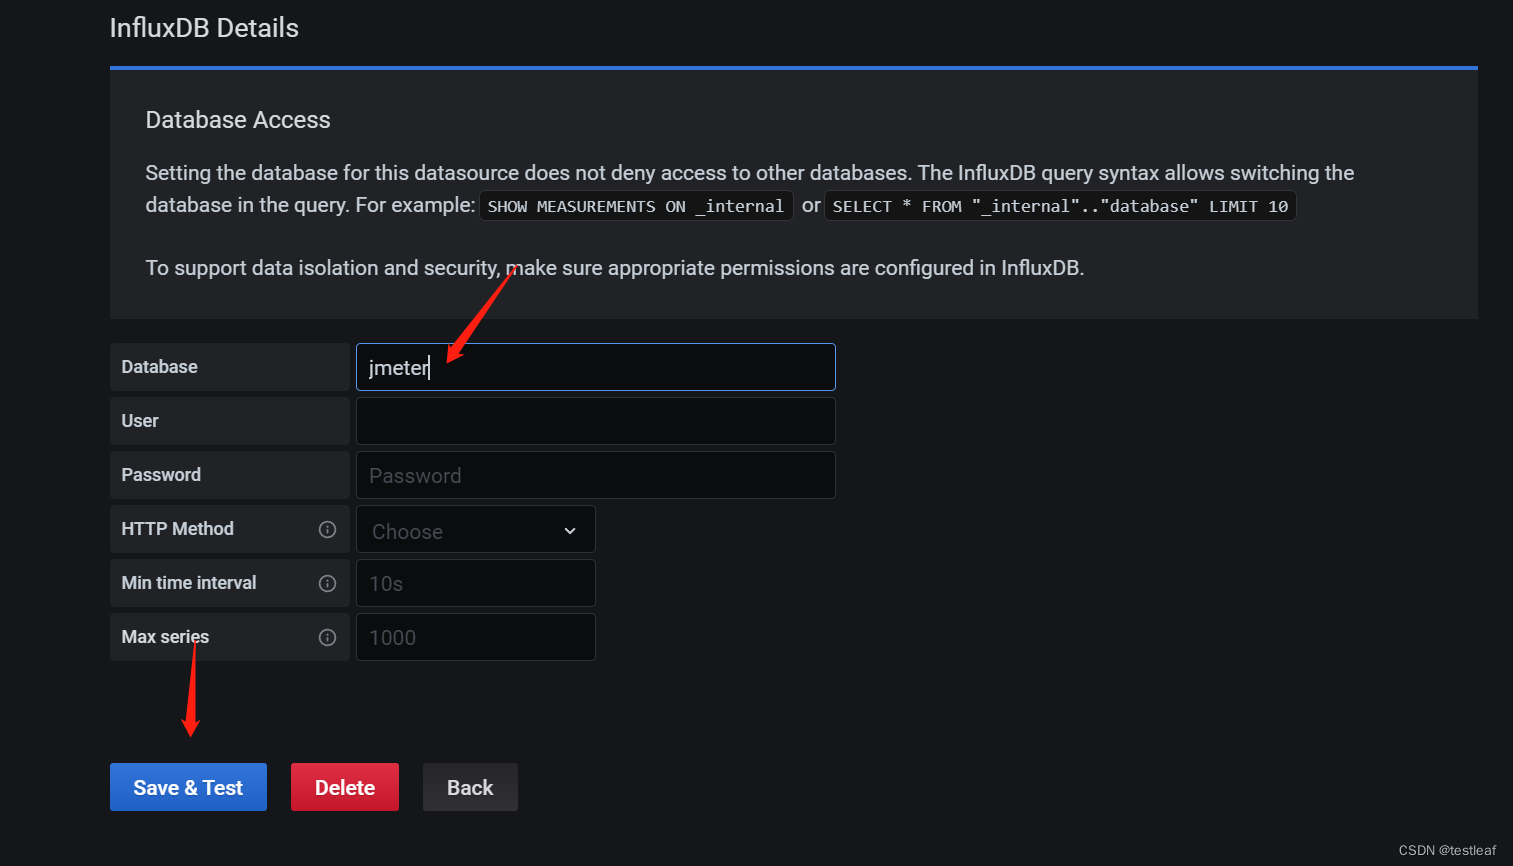Click the Save & Test button

[x=188, y=787]
